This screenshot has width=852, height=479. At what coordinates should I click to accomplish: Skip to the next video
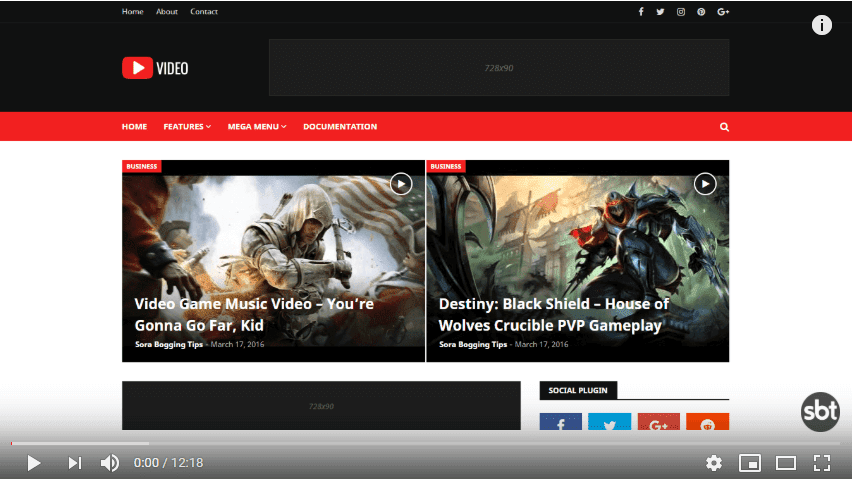tap(74, 463)
